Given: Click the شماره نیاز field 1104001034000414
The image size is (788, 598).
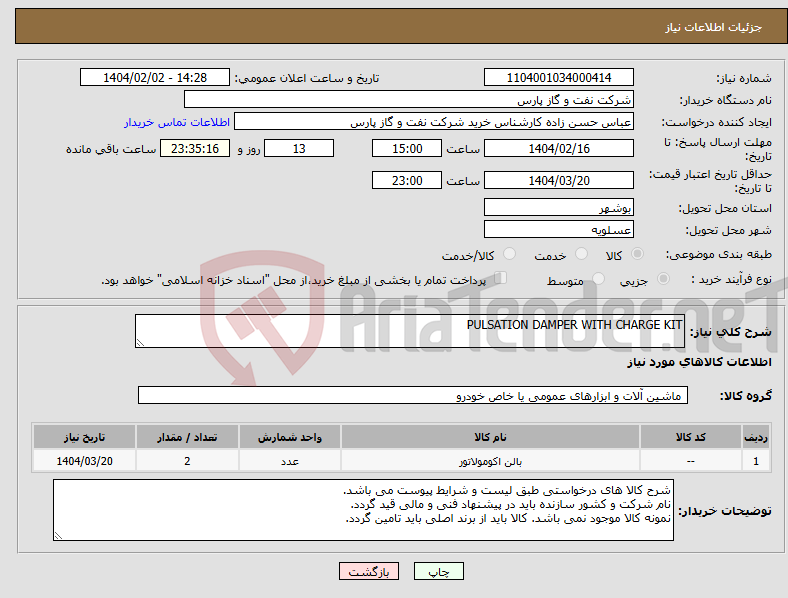Looking at the screenshot, I should [558, 77].
